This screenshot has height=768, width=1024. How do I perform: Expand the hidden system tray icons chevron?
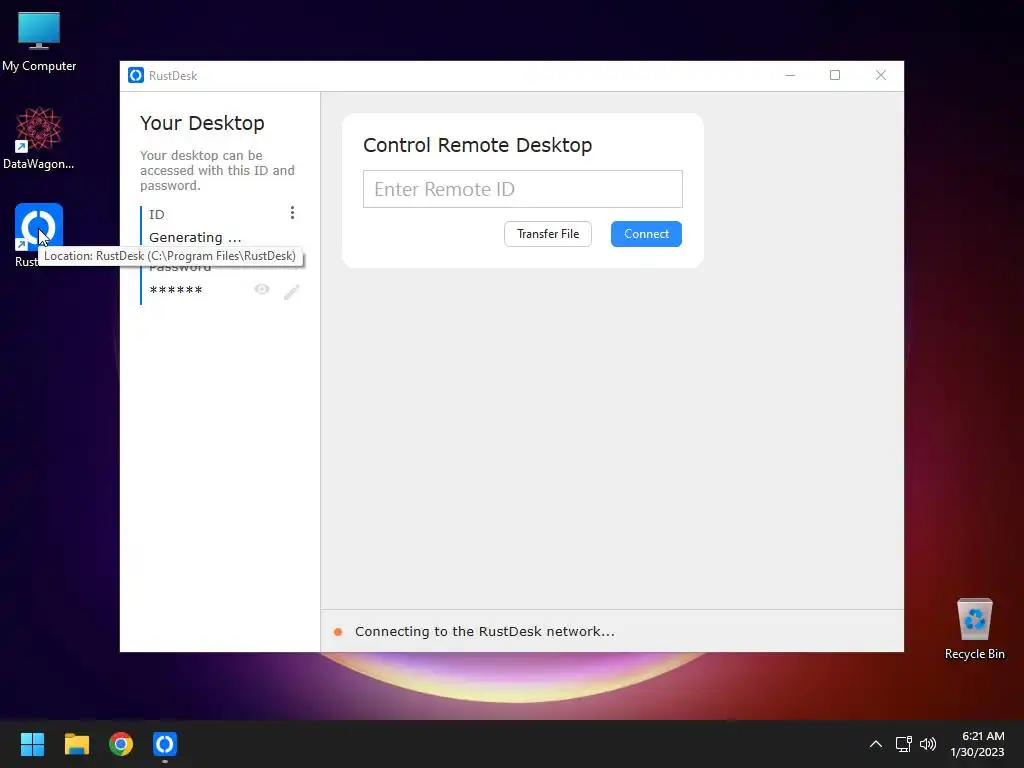tap(876, 744)
